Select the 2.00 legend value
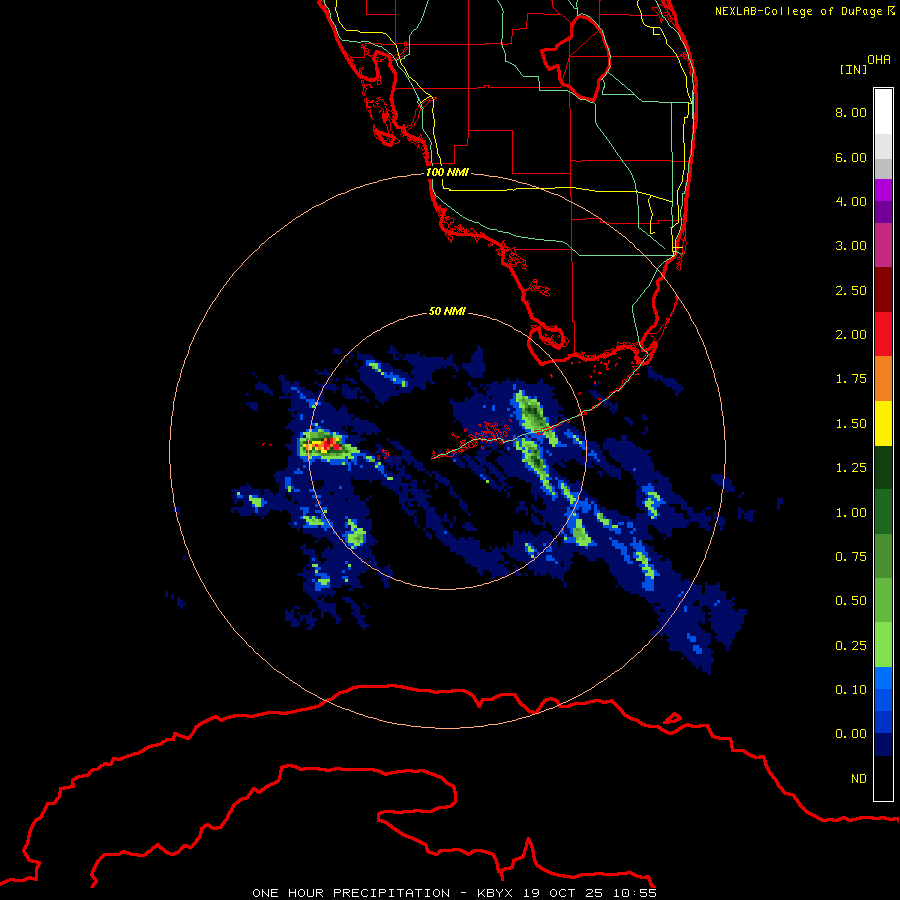 pos(851,335)
